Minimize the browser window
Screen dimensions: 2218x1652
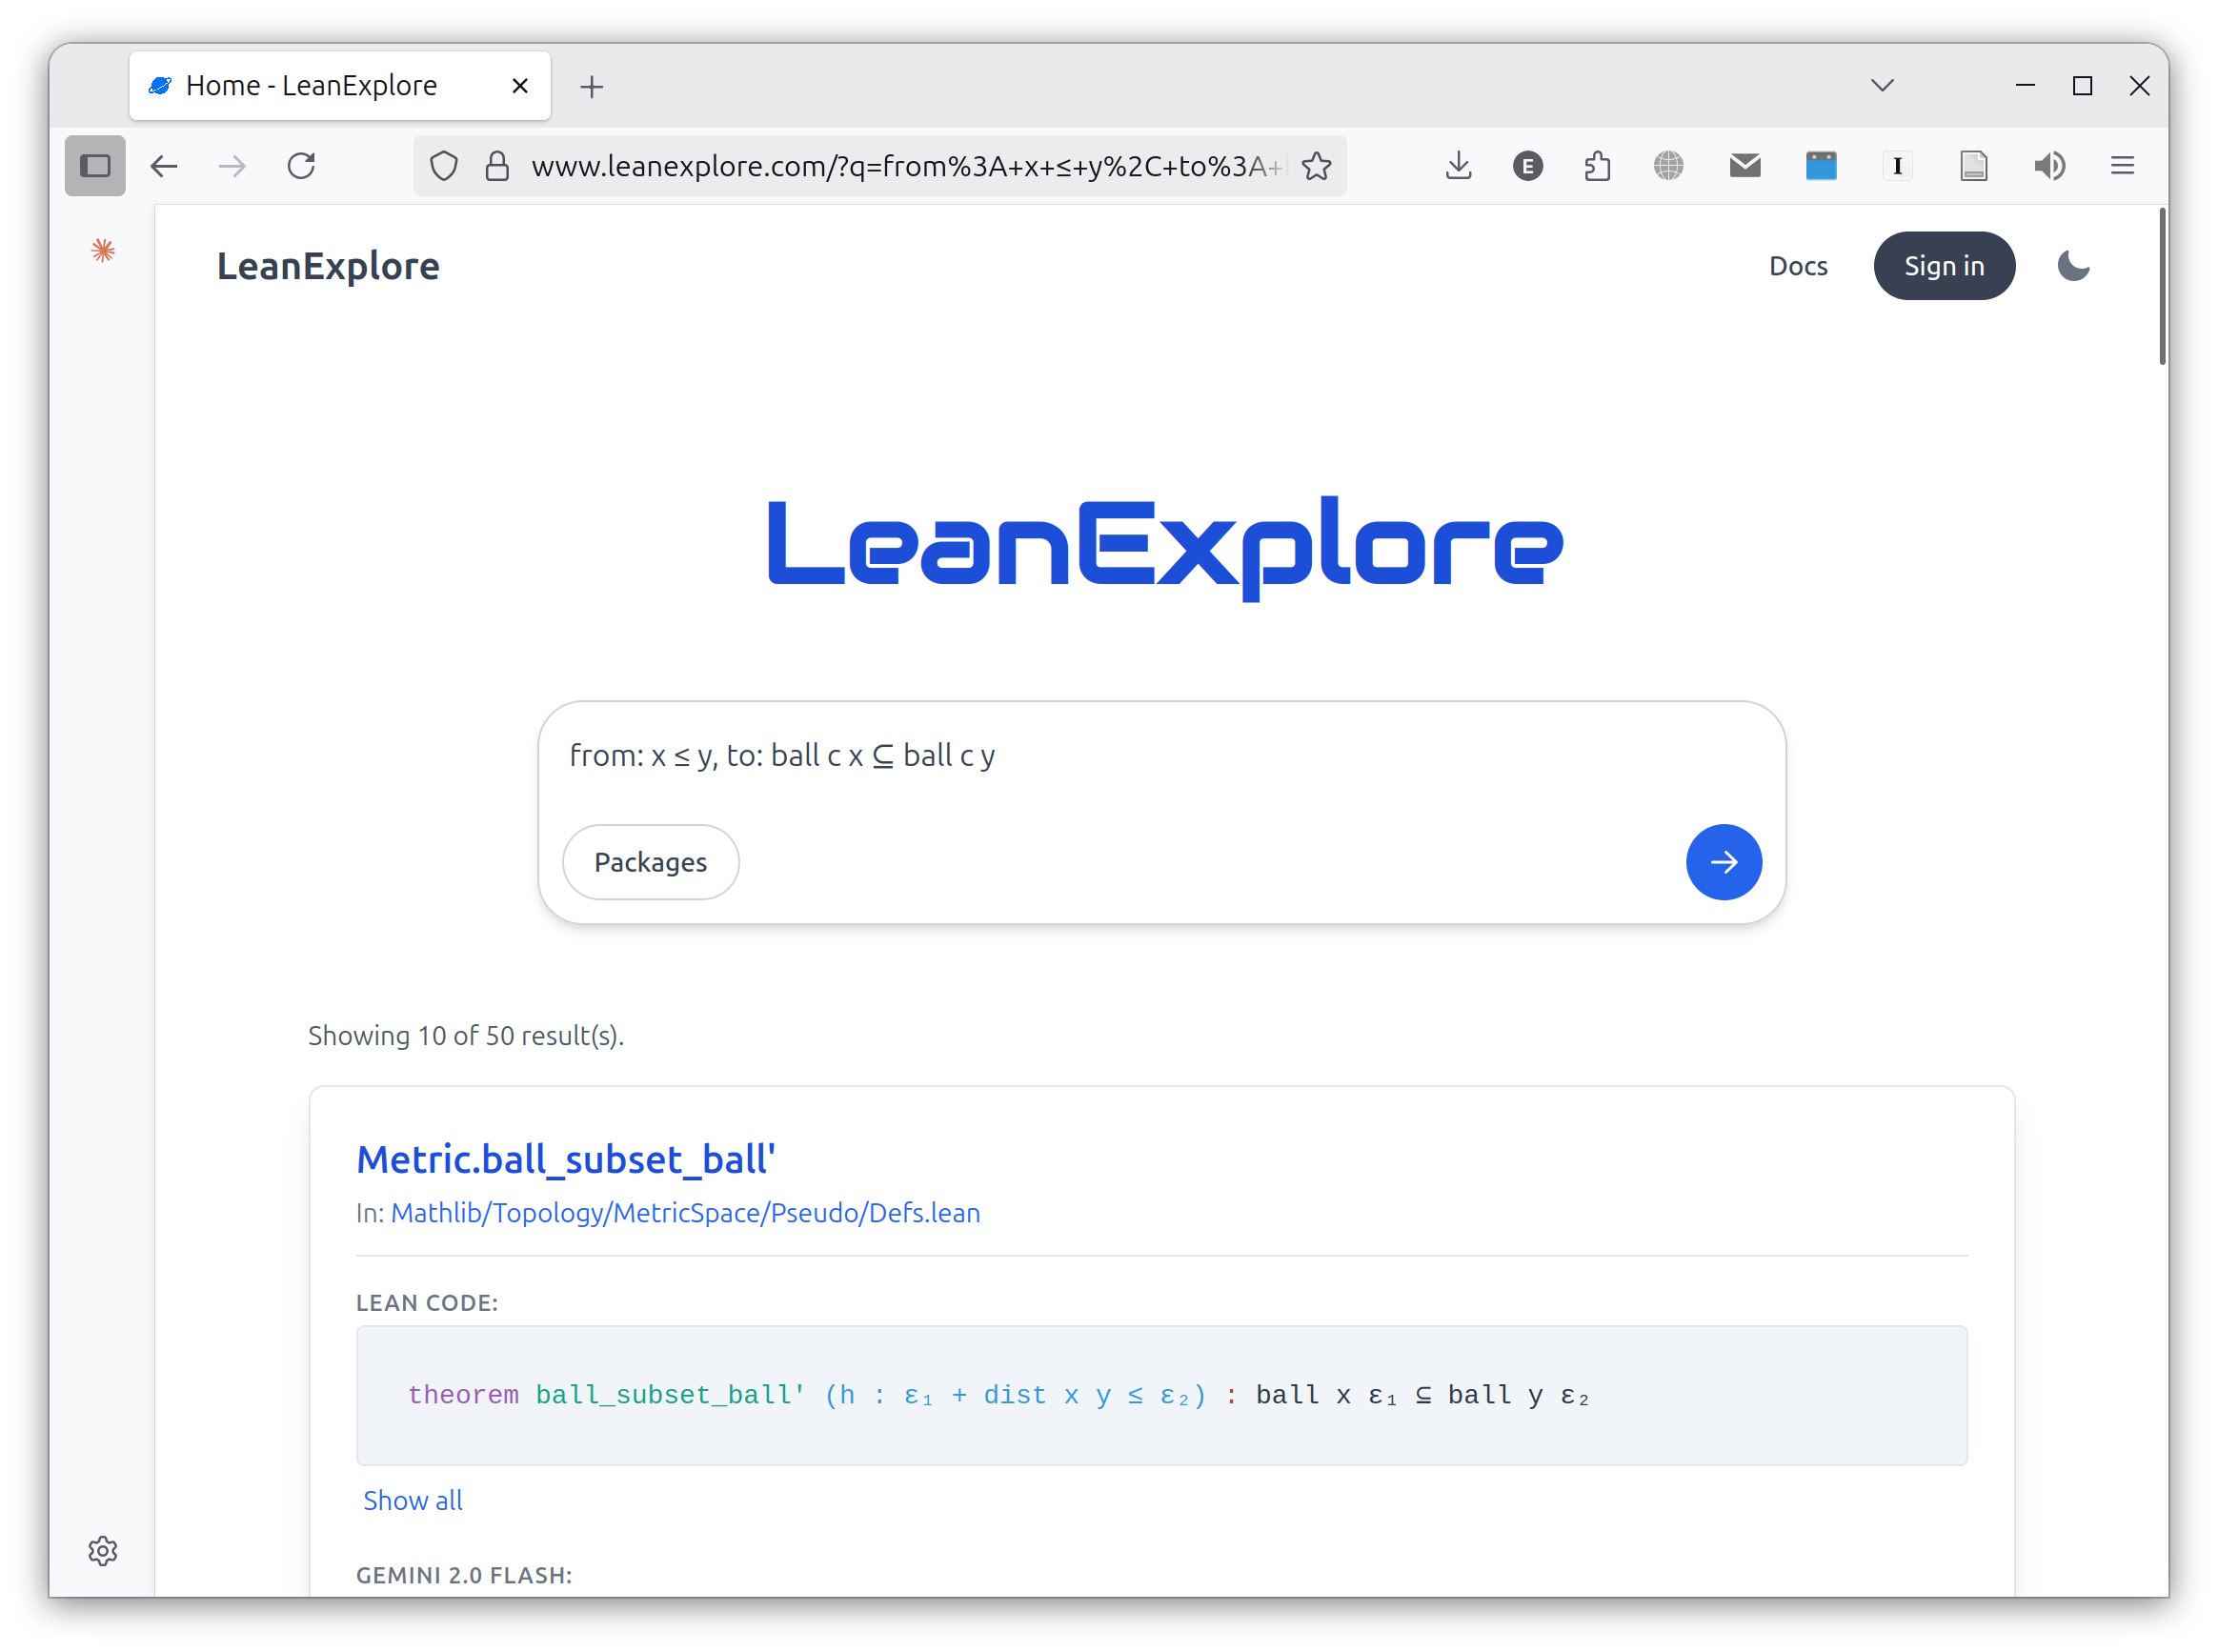coord(2025,86)
